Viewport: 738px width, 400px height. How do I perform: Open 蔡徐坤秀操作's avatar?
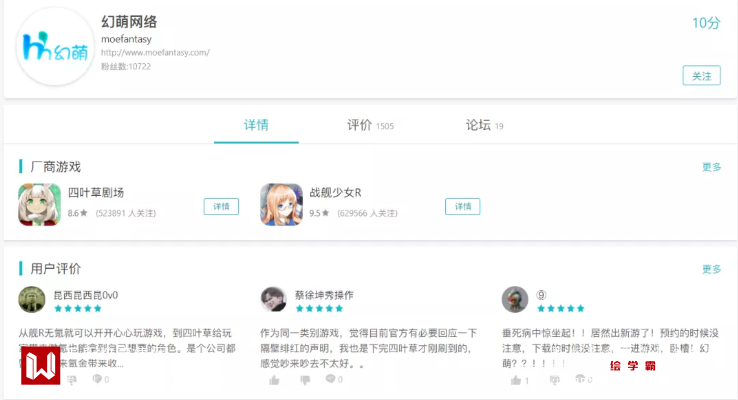[x=273, y=300]
